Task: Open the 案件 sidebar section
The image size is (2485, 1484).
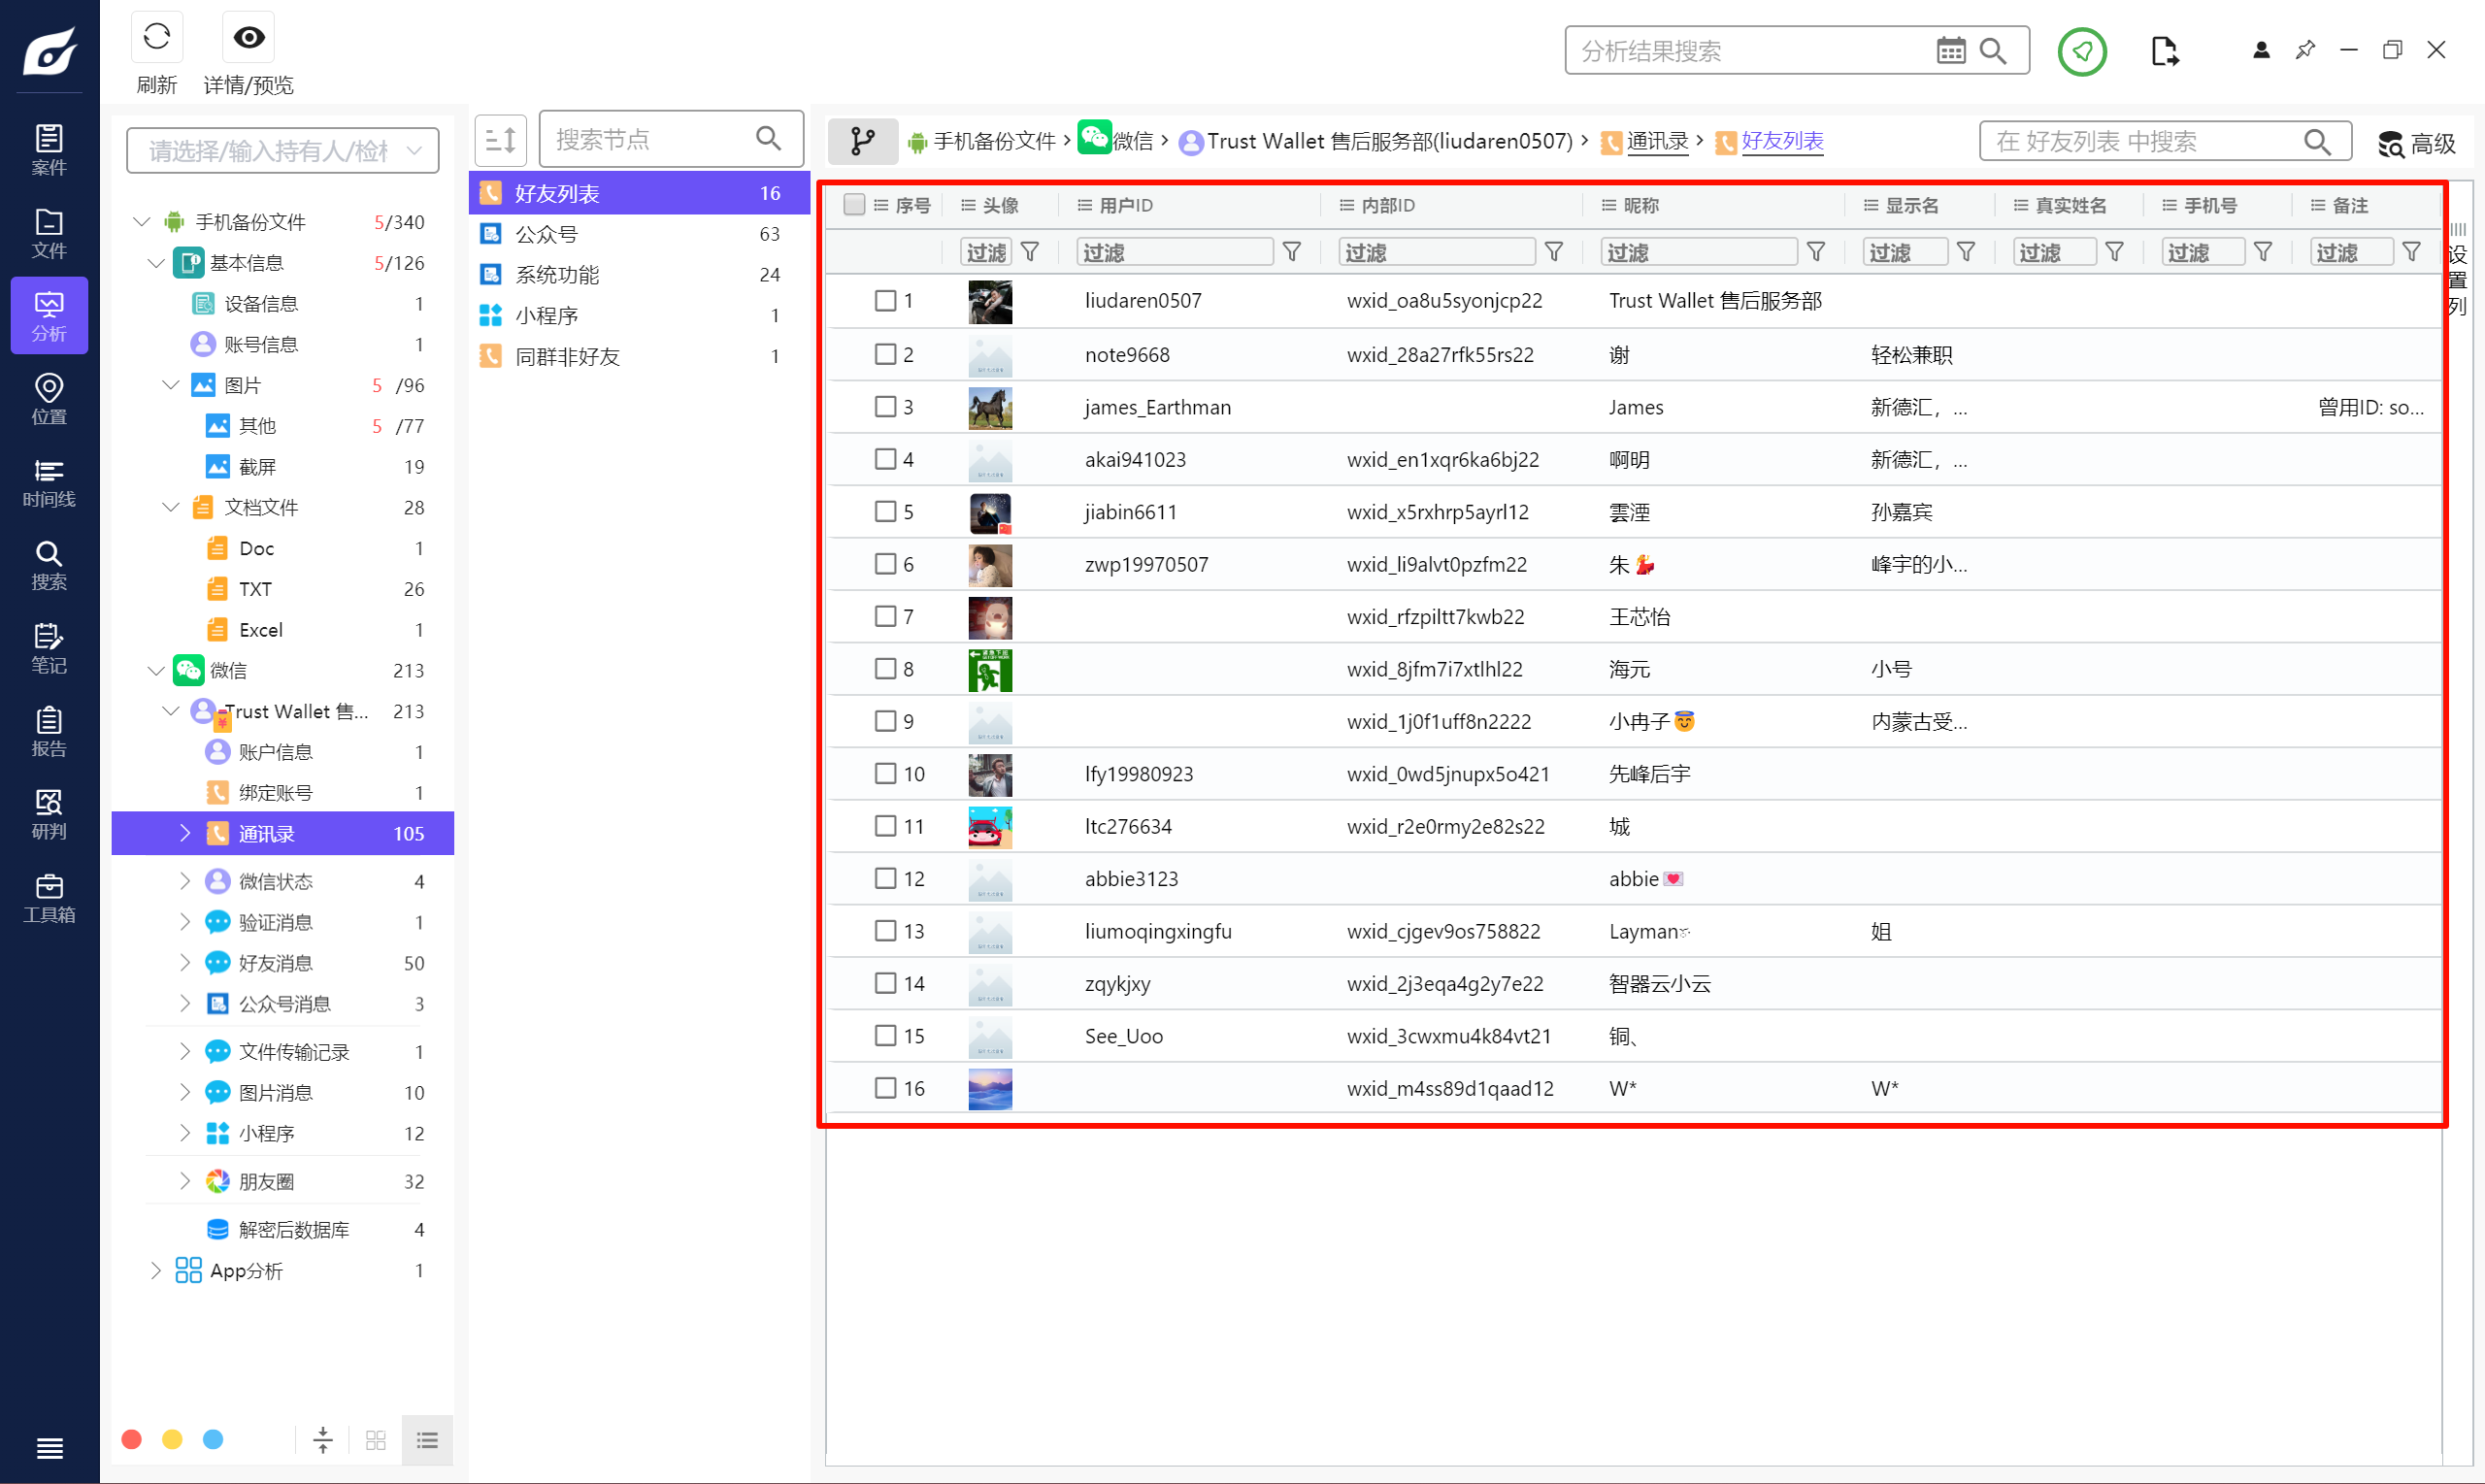Action: coord(49,150)
